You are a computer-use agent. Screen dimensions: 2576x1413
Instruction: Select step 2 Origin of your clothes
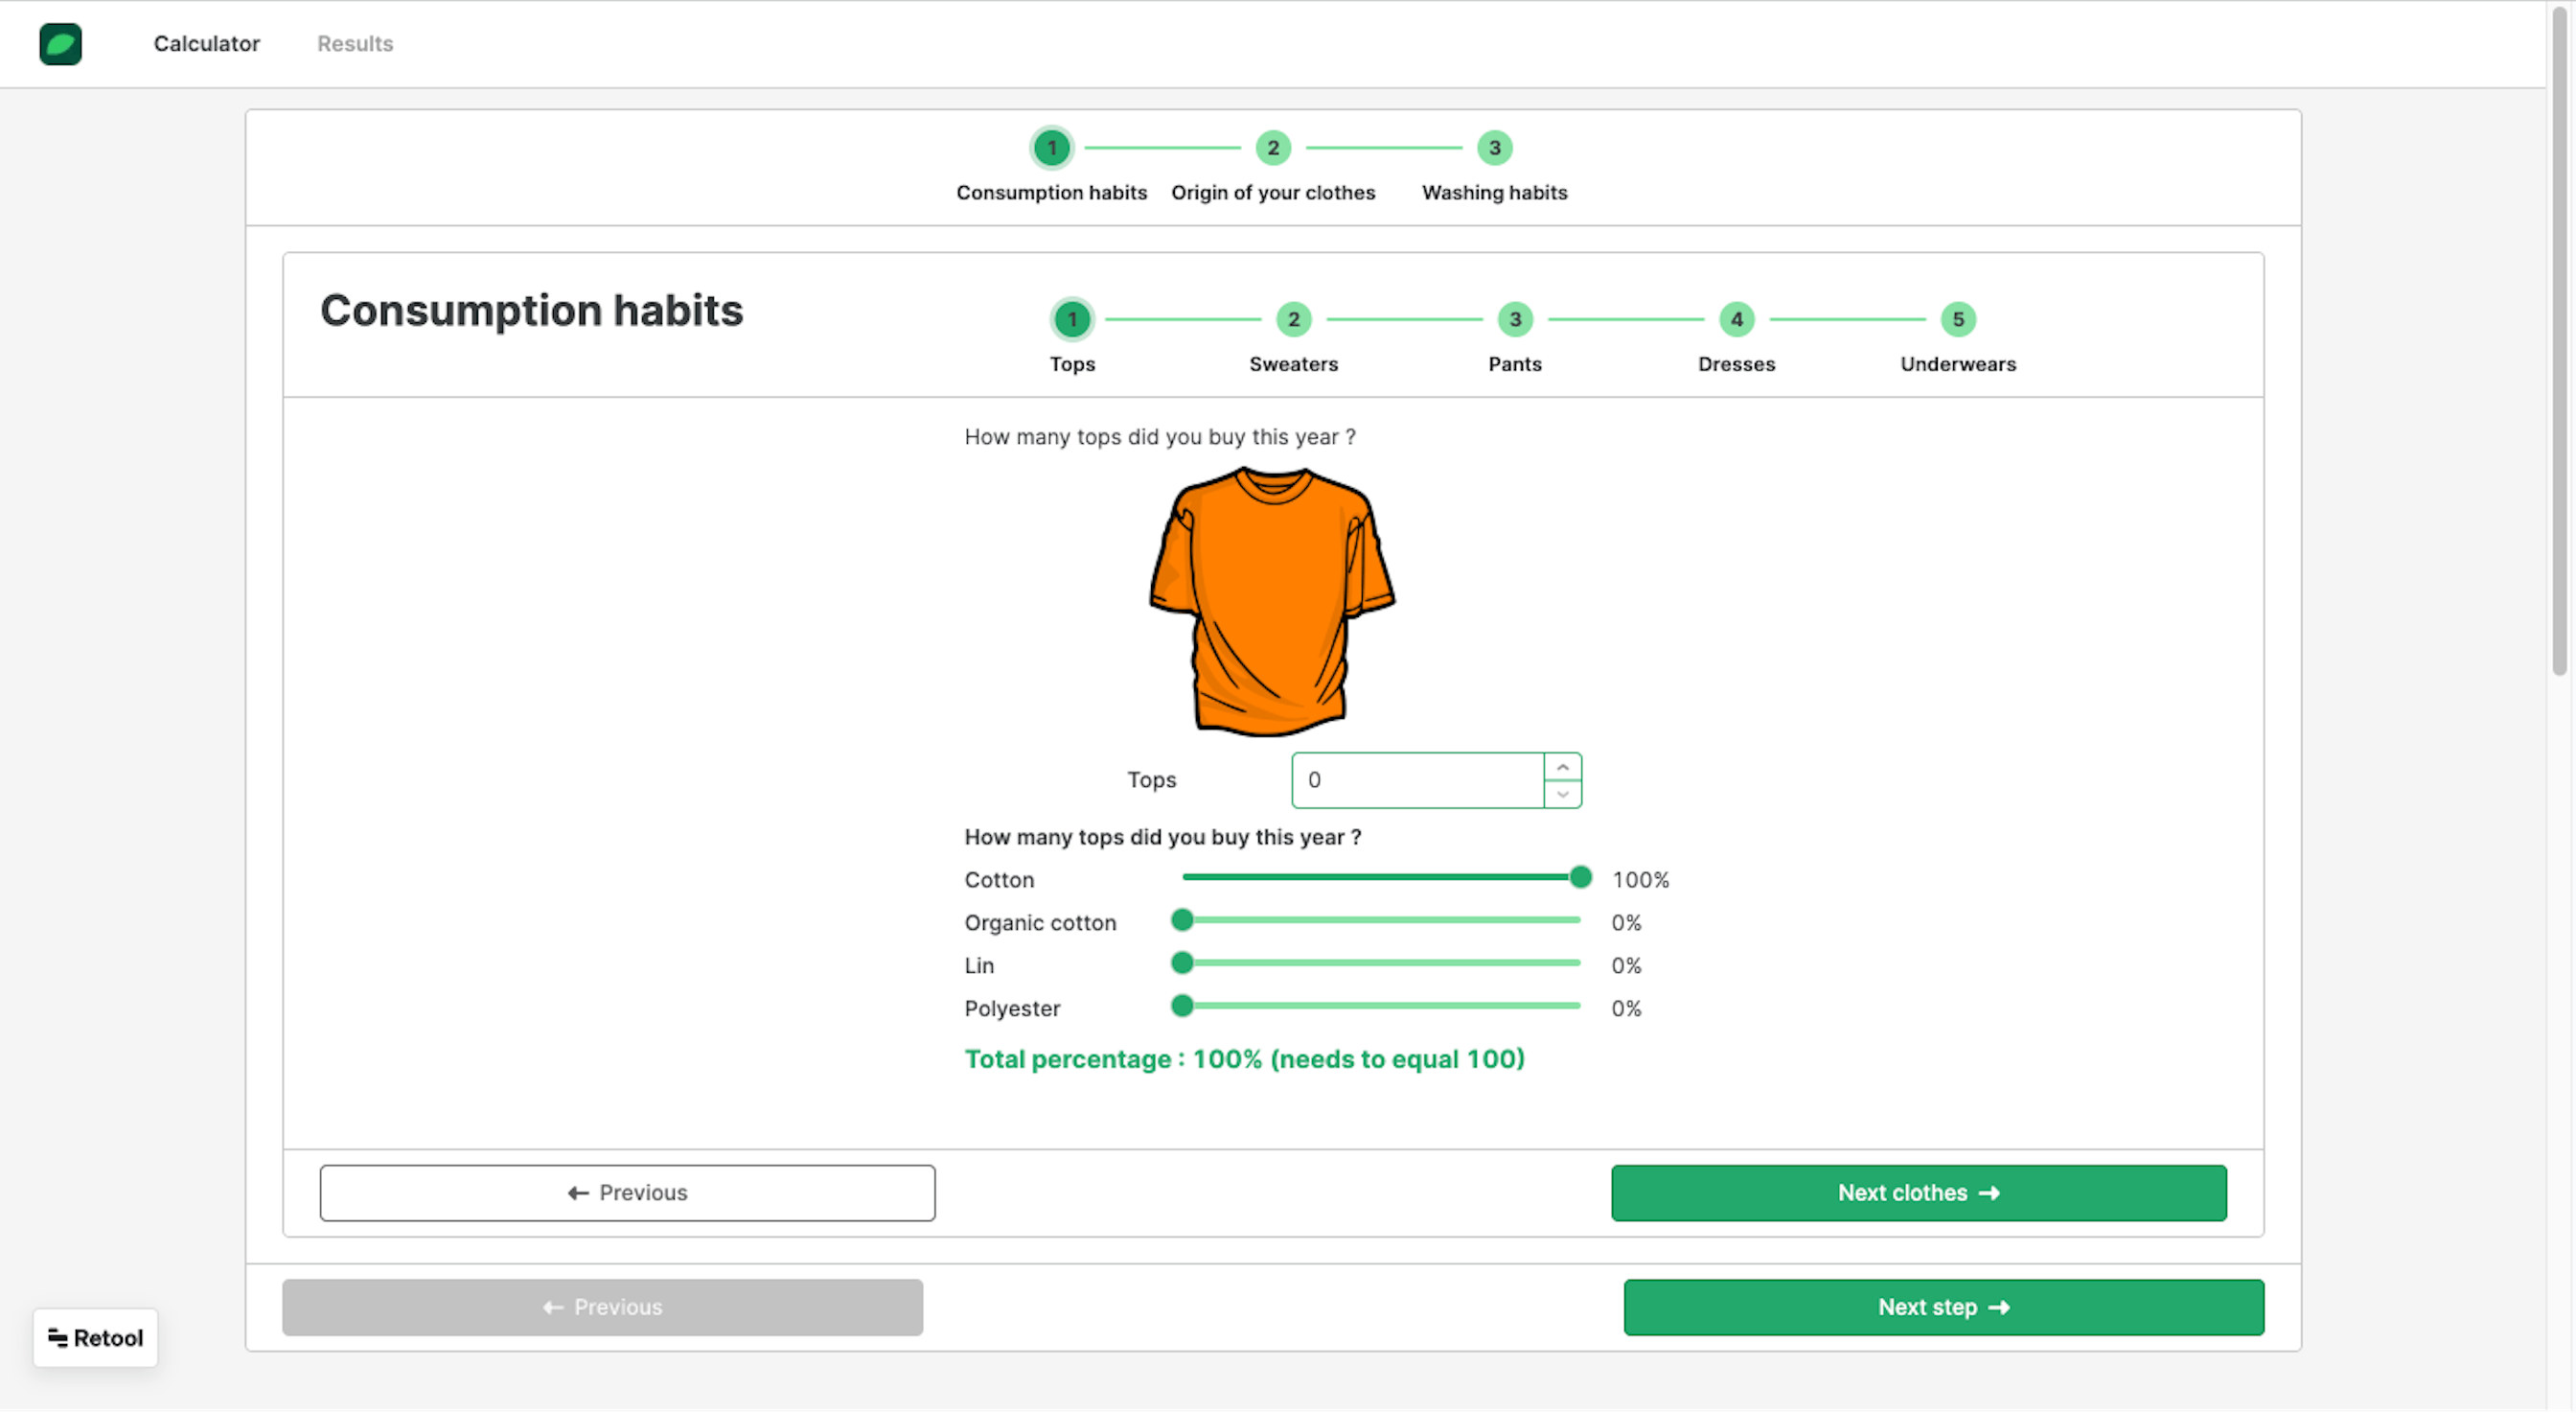click(x=1273, y=148)
